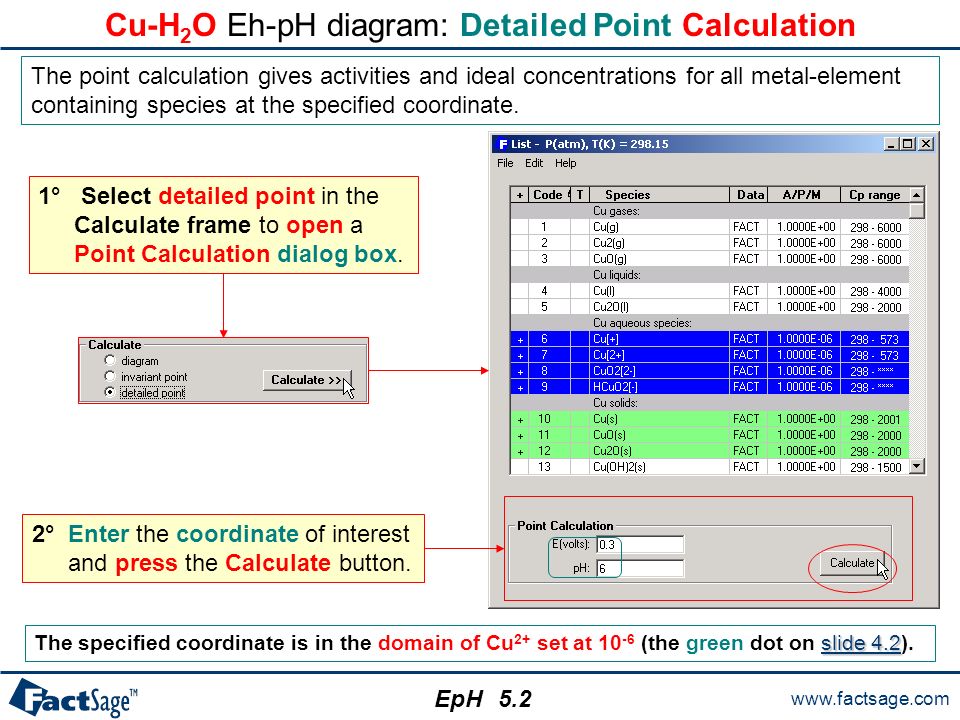Toggle the + mark for CuO(s) row
Screen dimensions: 960x720
coord(520,435)
